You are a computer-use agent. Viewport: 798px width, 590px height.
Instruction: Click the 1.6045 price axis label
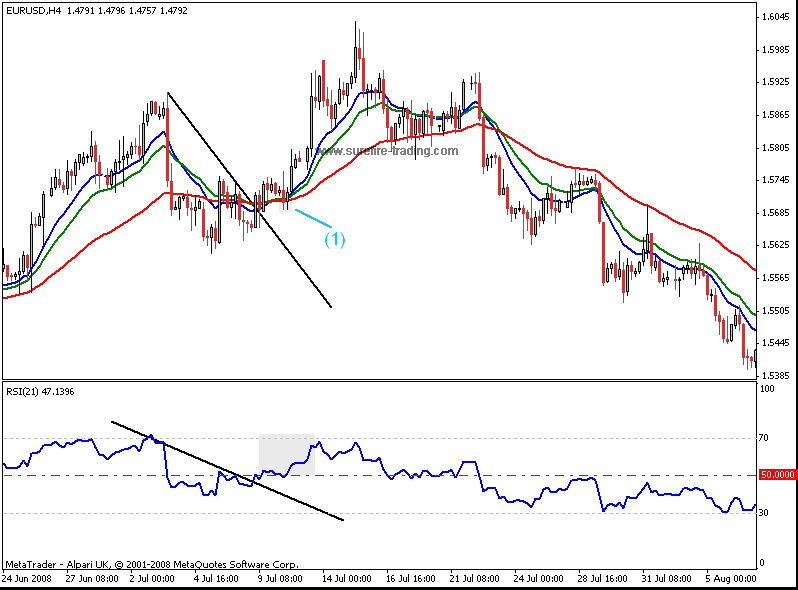click(776, 17)
